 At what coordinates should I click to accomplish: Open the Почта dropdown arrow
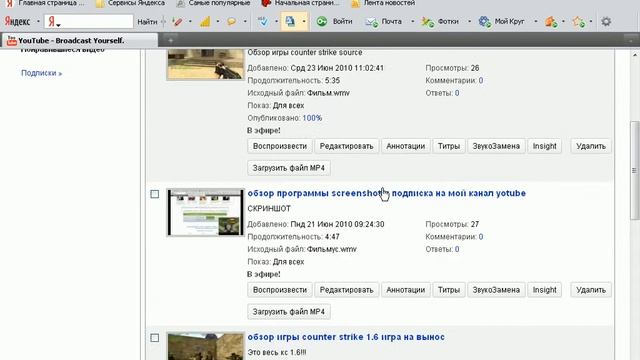[412, 21]
